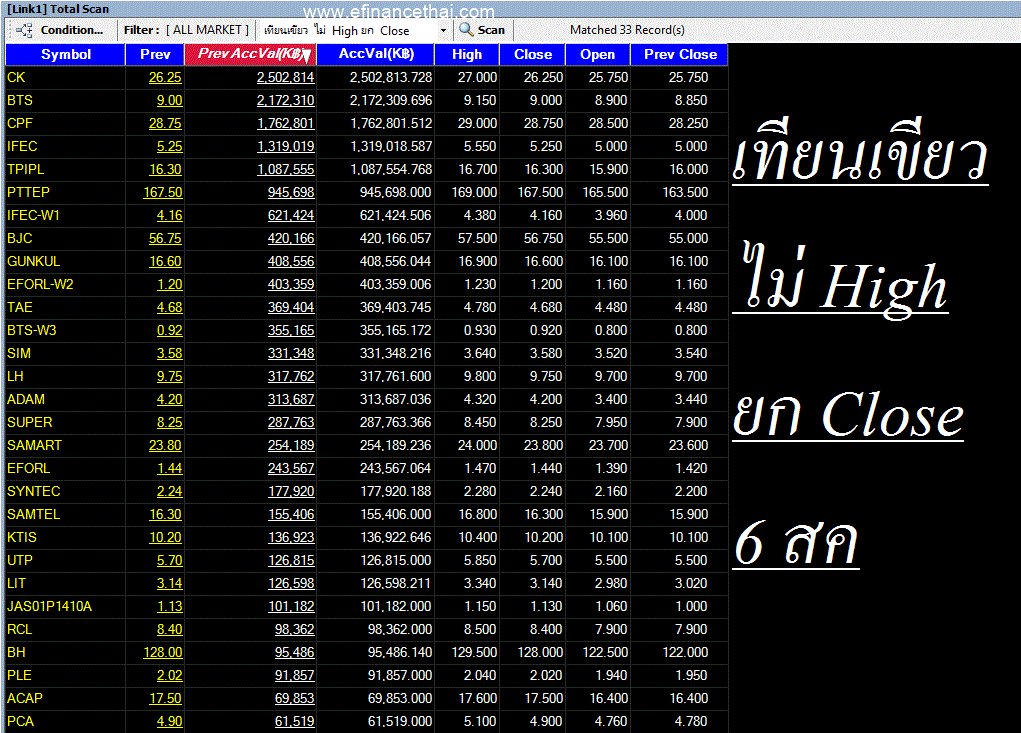1021x733 pixels.
Task: Select the TAE symbol
Action: (20, 307)
